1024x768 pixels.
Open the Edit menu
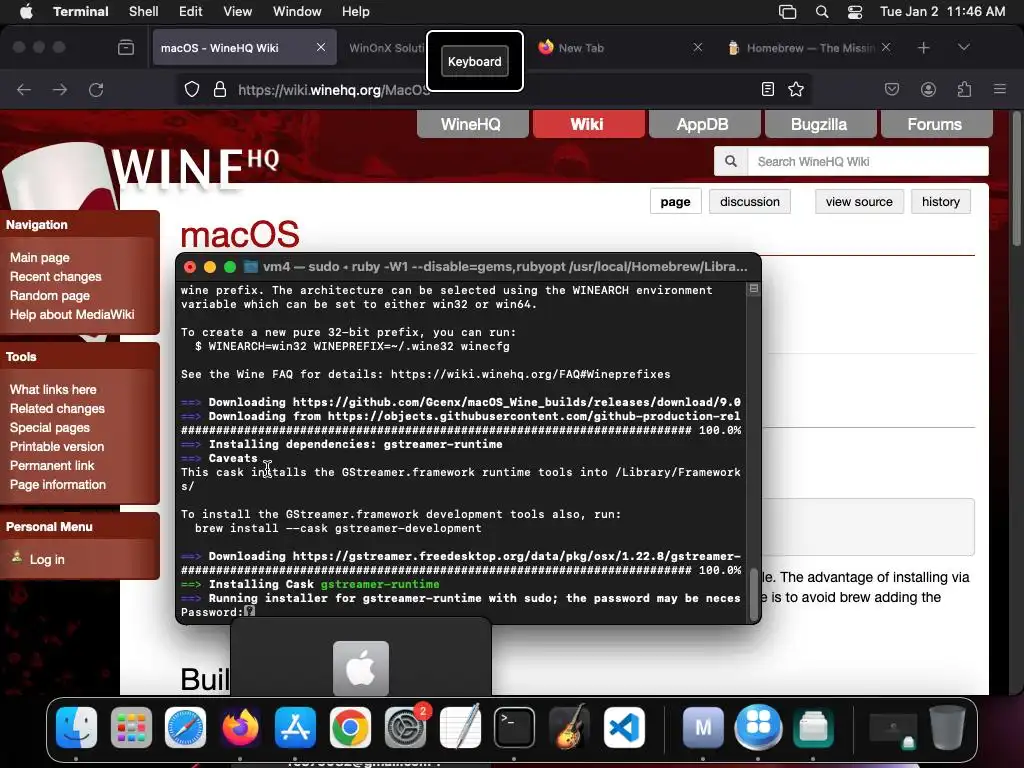coord(191,12)
